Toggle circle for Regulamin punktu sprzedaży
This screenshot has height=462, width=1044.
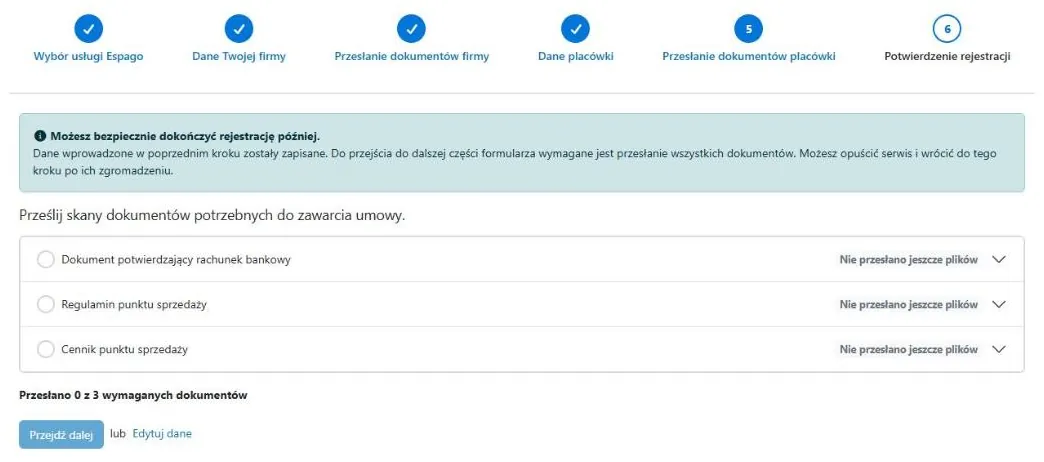click(x=46, y=304)
